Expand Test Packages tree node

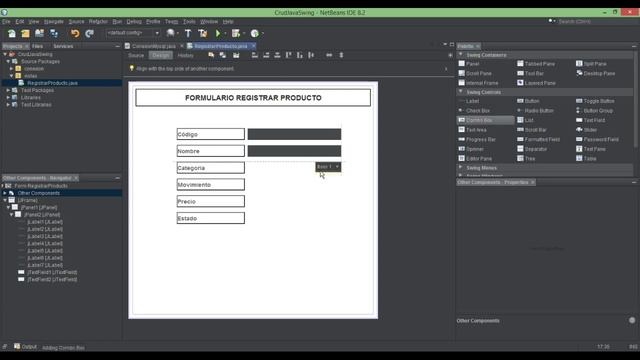[x=8, y=90]
